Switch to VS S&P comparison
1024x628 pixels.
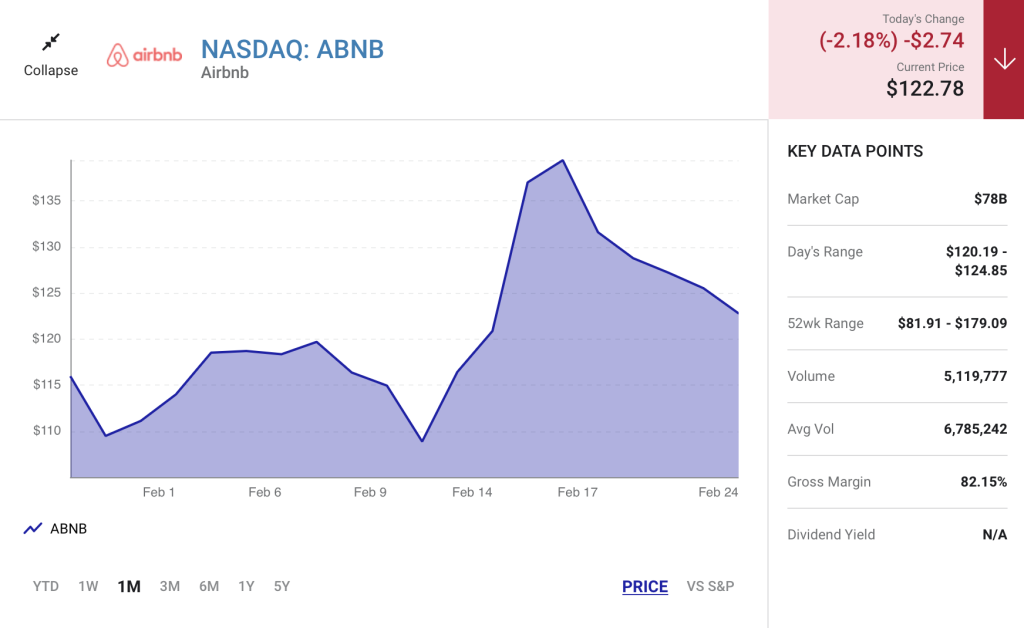tap(710, 586)
